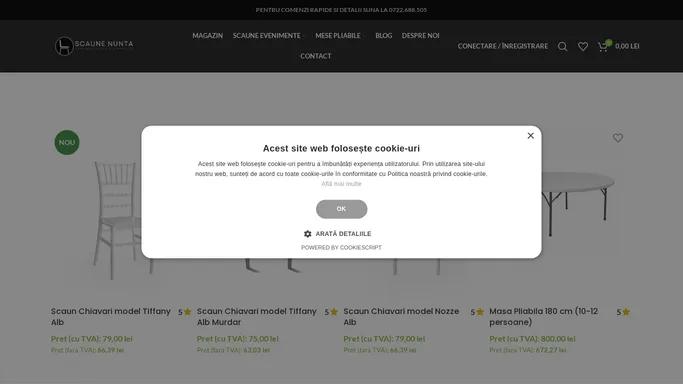Click the star rating for Nozze Alb
The height and width of the screenshot is (384, 683).
477,312
